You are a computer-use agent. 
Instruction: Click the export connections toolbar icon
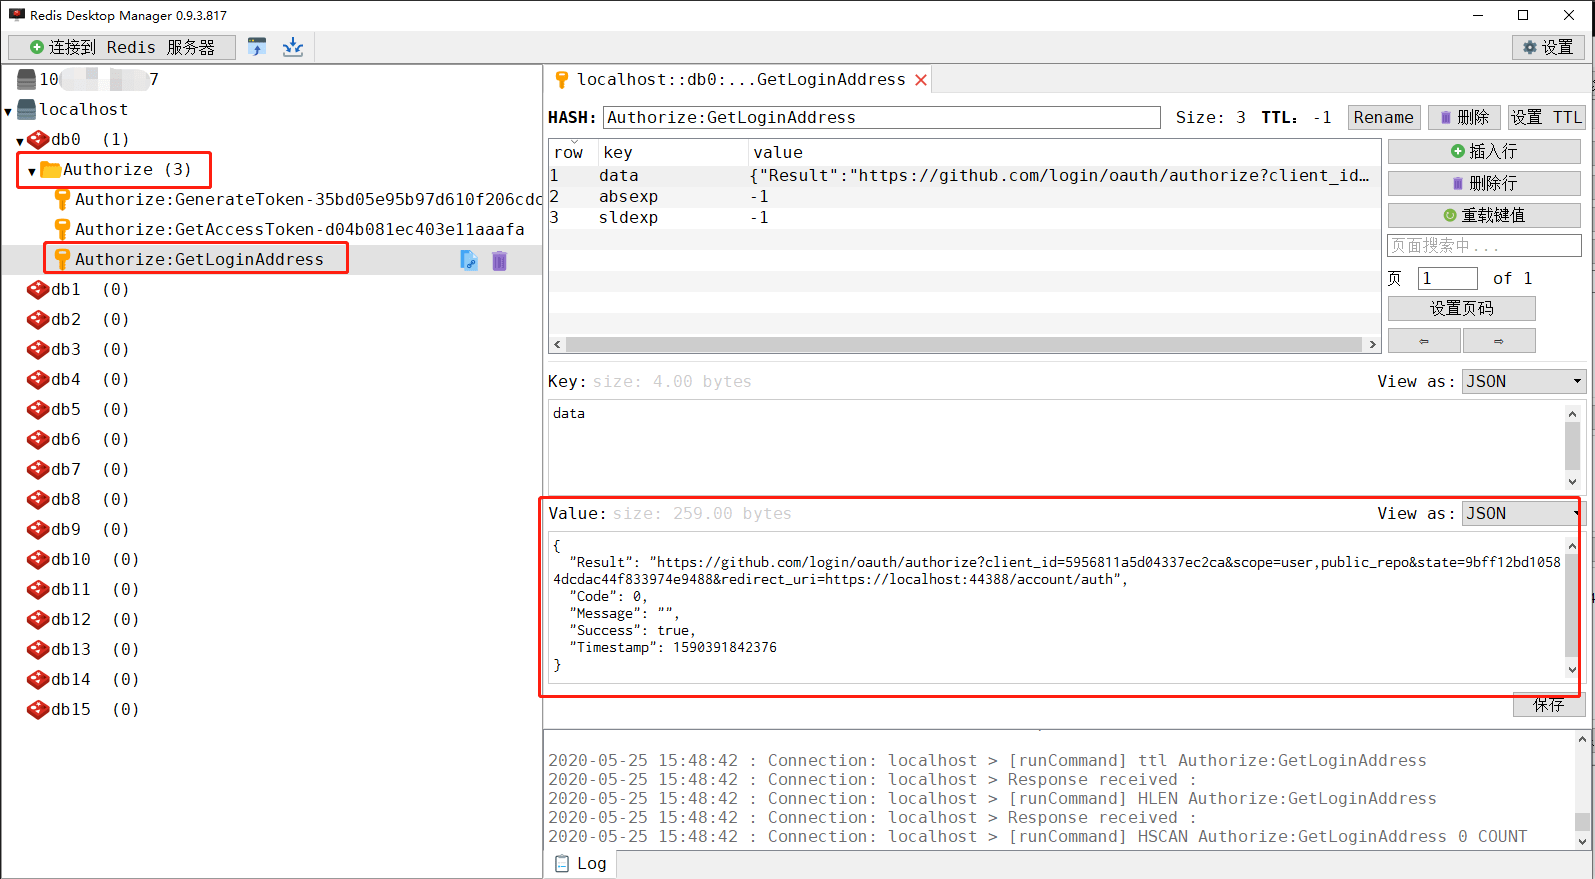pos(292,47)
